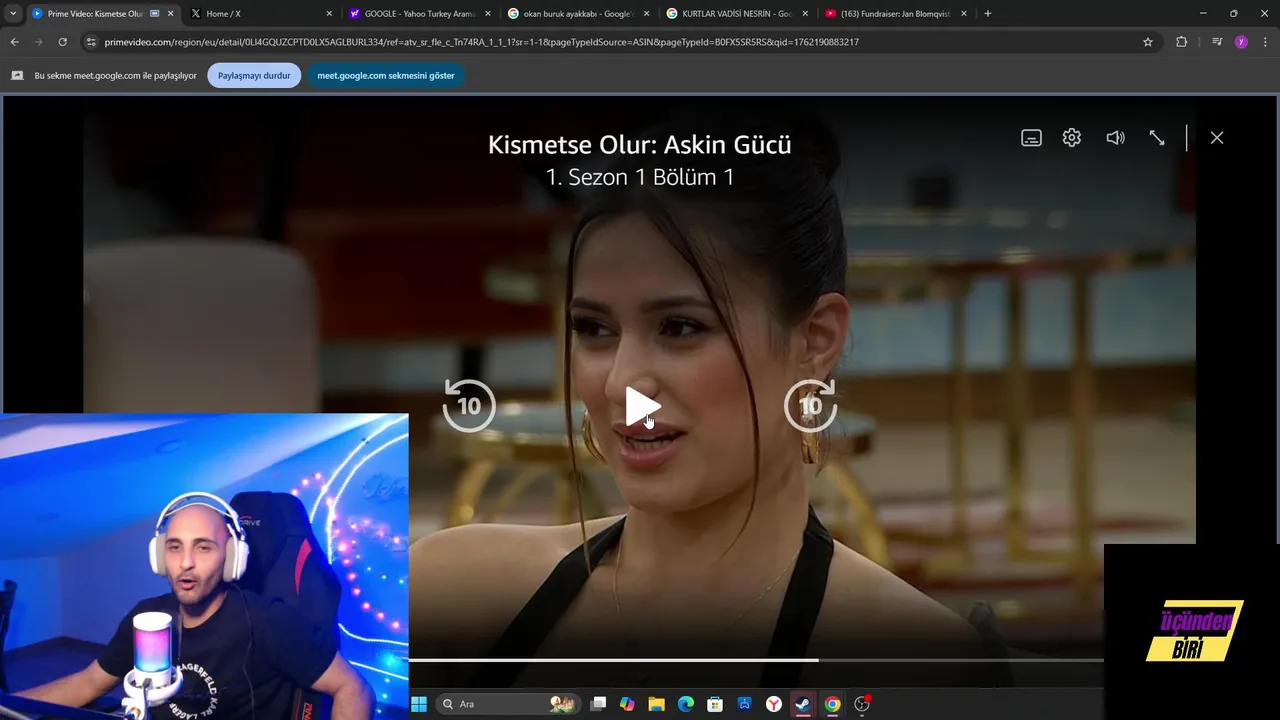Screen dimensions: 1280x720
Task: Open the Chrome extensions puzzle icon
Action: coord(1182,42)
